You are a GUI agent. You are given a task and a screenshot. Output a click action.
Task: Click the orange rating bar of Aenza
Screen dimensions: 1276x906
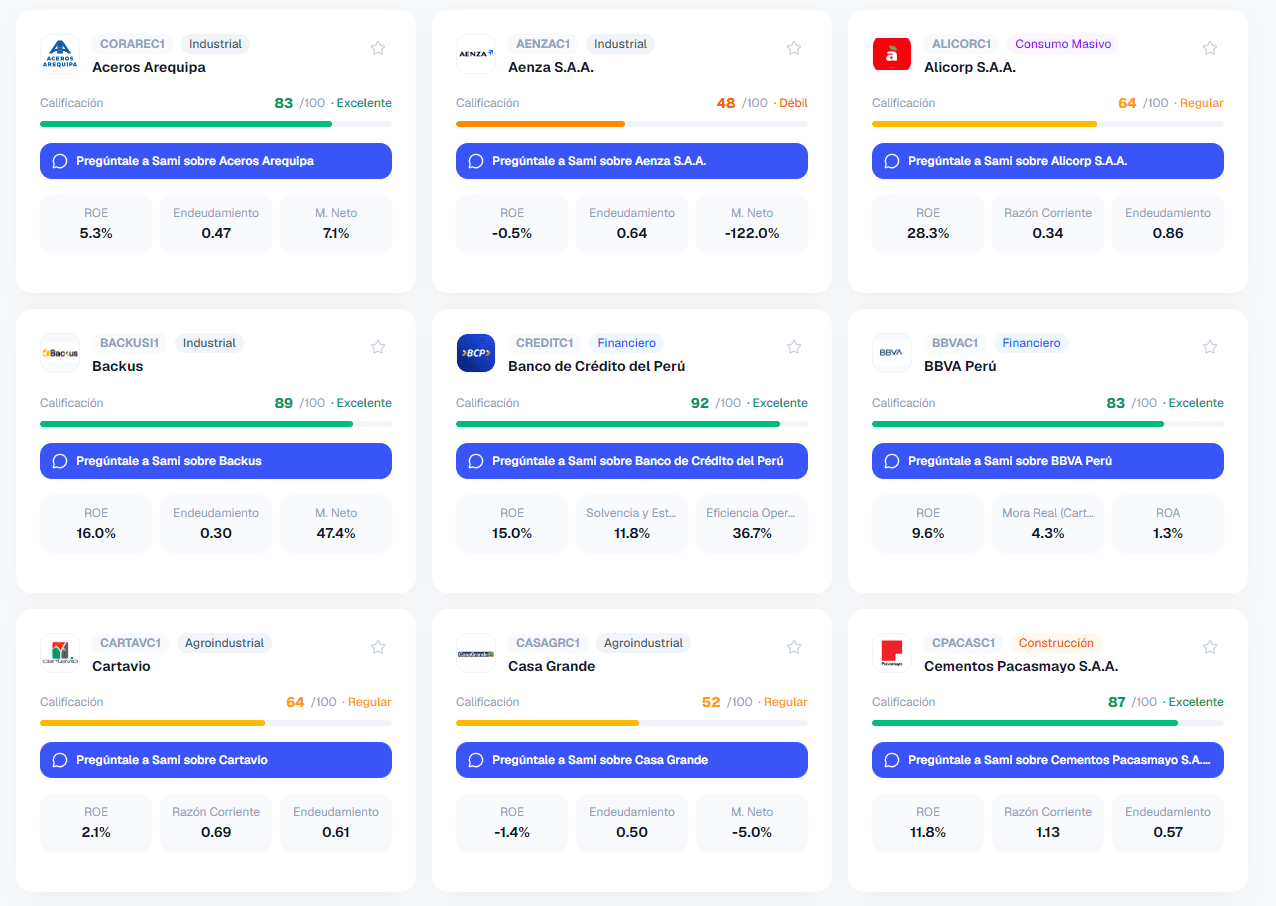tap(540, 124)
